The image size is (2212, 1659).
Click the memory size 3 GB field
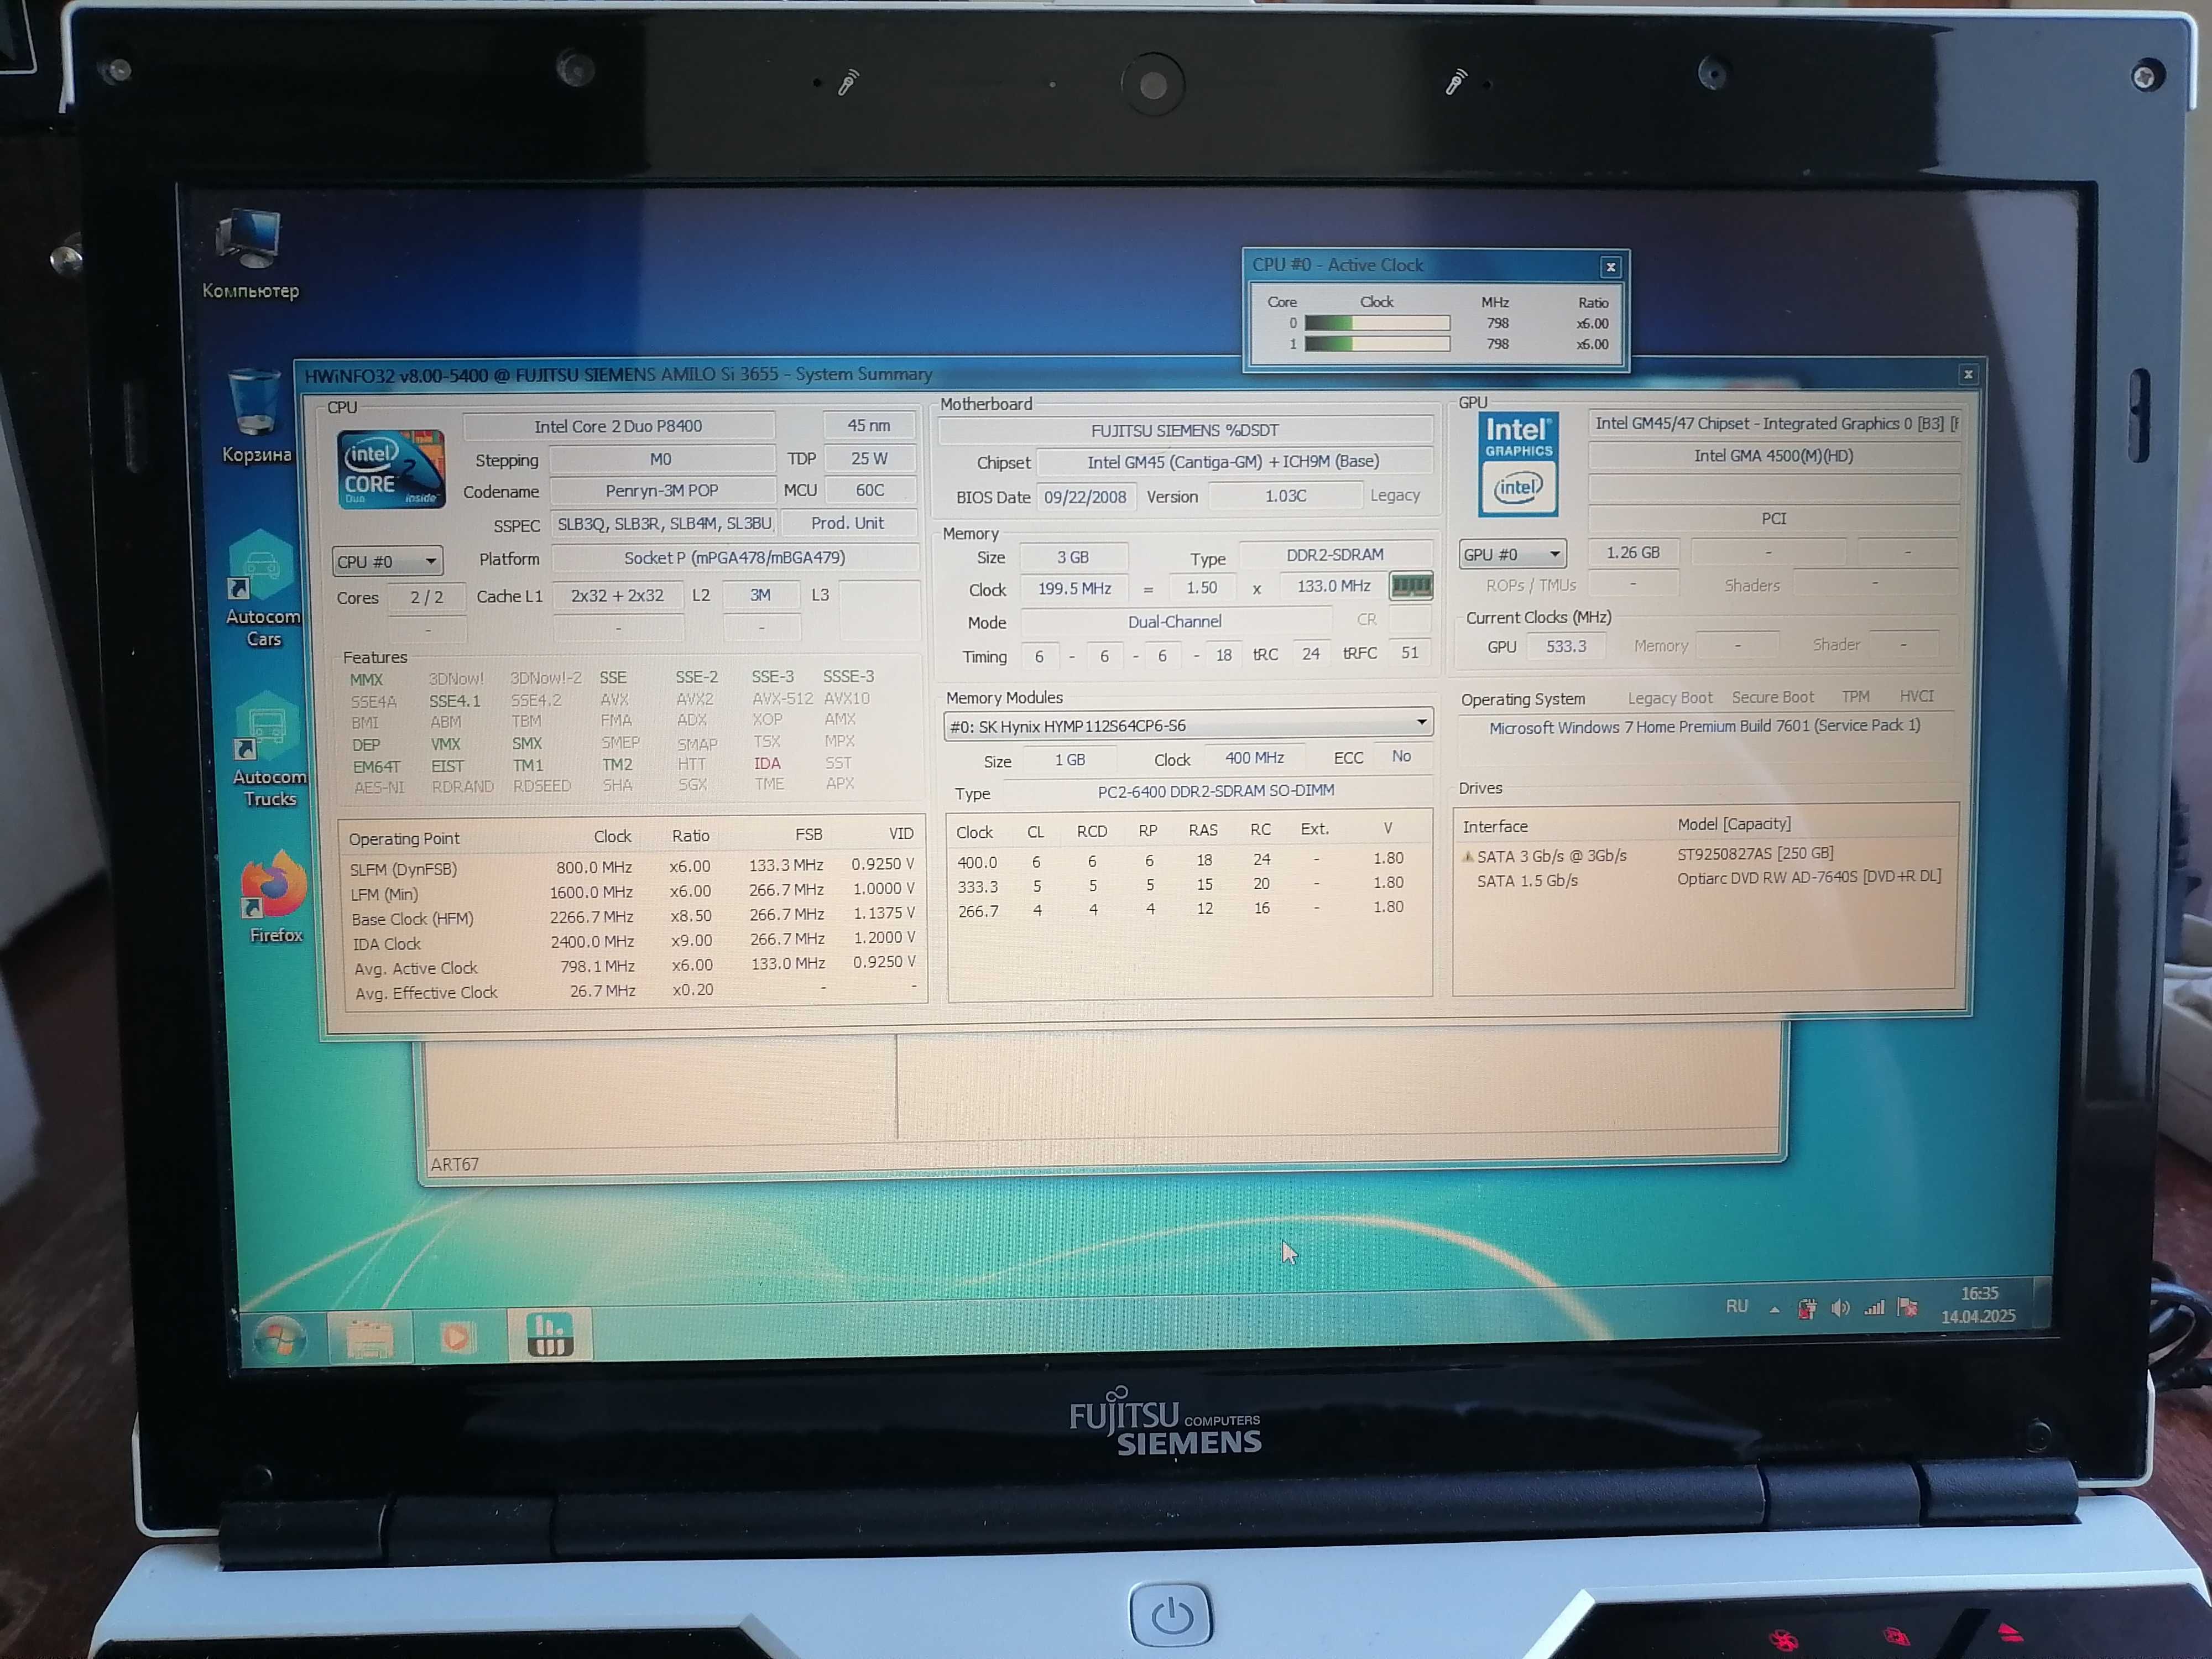[1073, 558]
